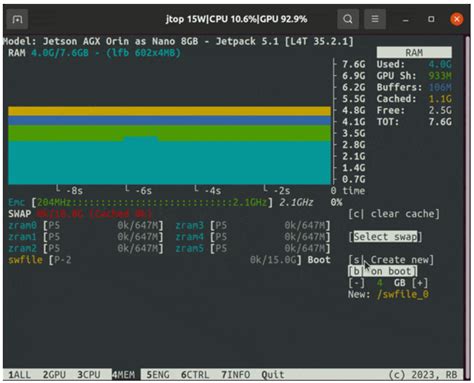Image resolution: width=474 pixels, height=383 pixels.
Task: Open the terminal hamburger menu
Action: tap(375, 19)
